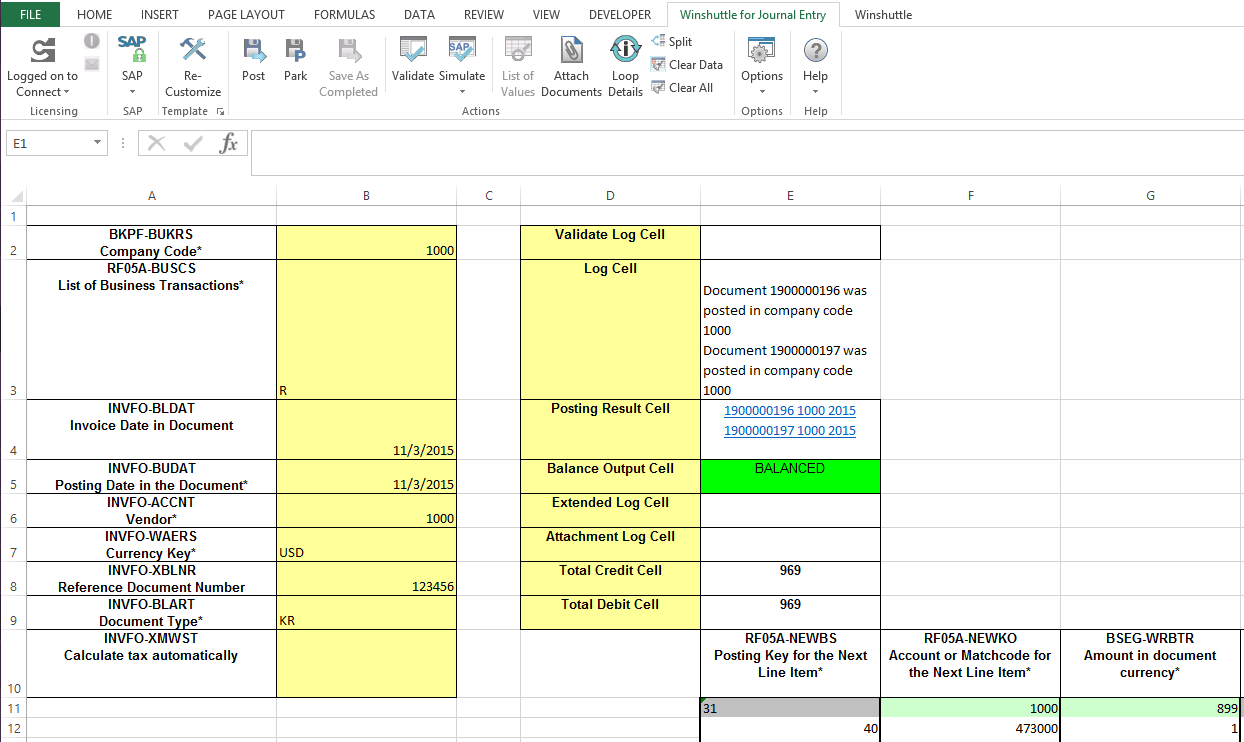Select the green BALANCED cell
The width and height of the screenshot is (1244, 742).
pyautogui.click(x=790, y=476)
